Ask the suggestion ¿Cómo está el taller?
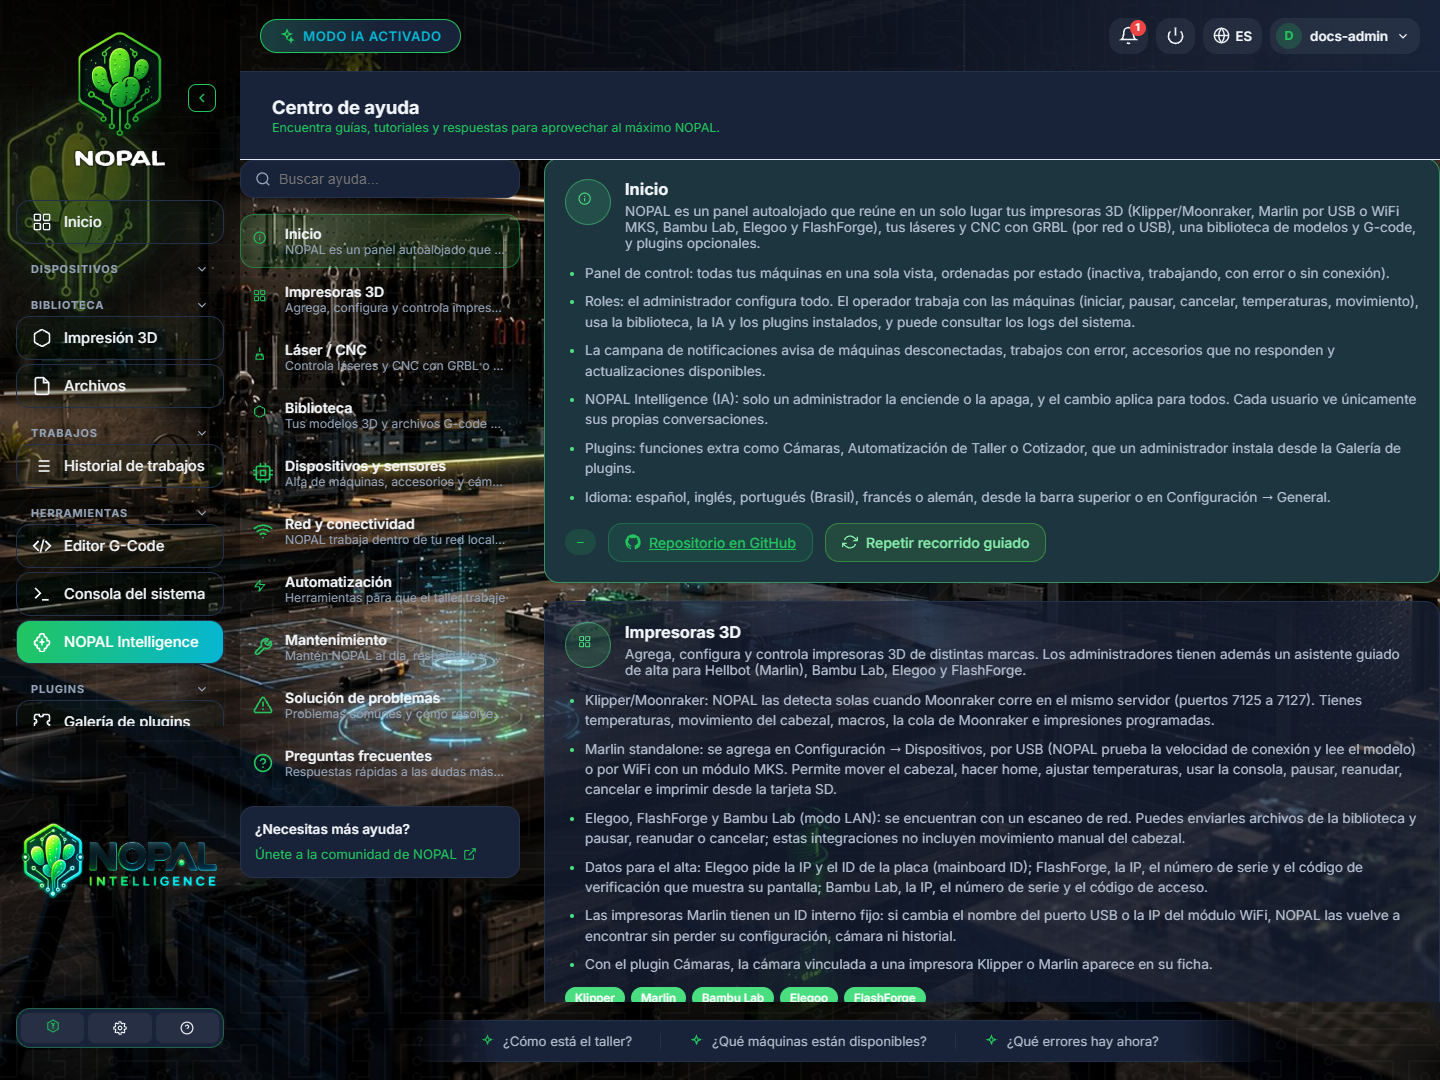 click(557, 1041)
